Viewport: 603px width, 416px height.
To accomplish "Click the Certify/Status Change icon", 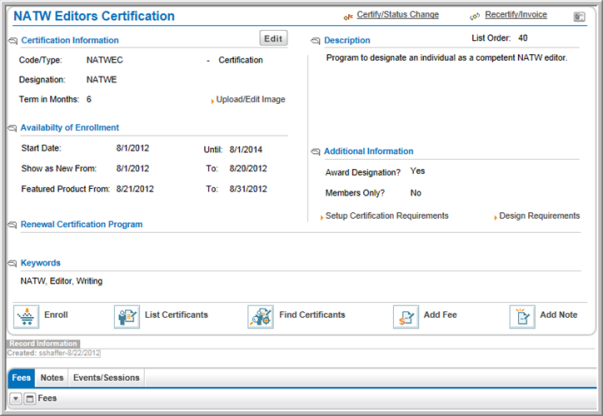I will 348,17.
